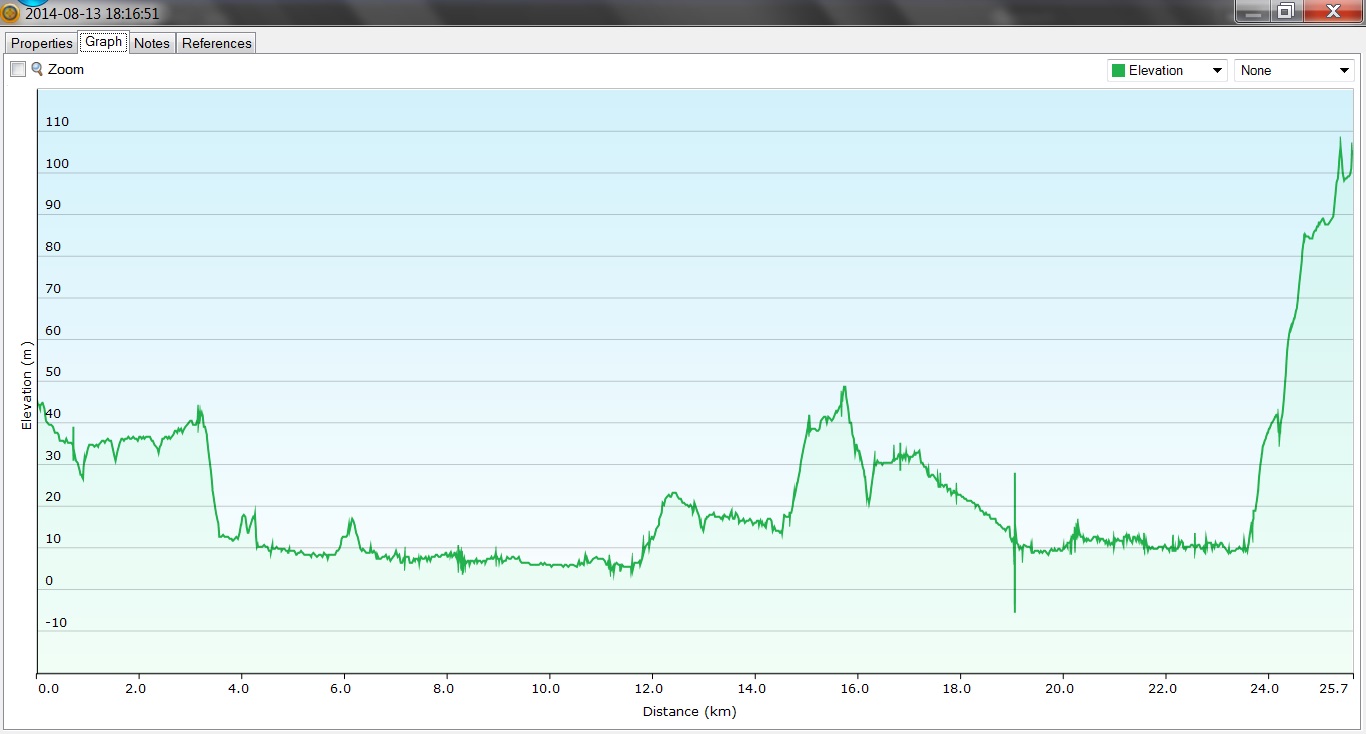The height and width of the screenshot is (734, 1366).
Task: Click the window icon in title bar
Action: click(x=10, y=13)
